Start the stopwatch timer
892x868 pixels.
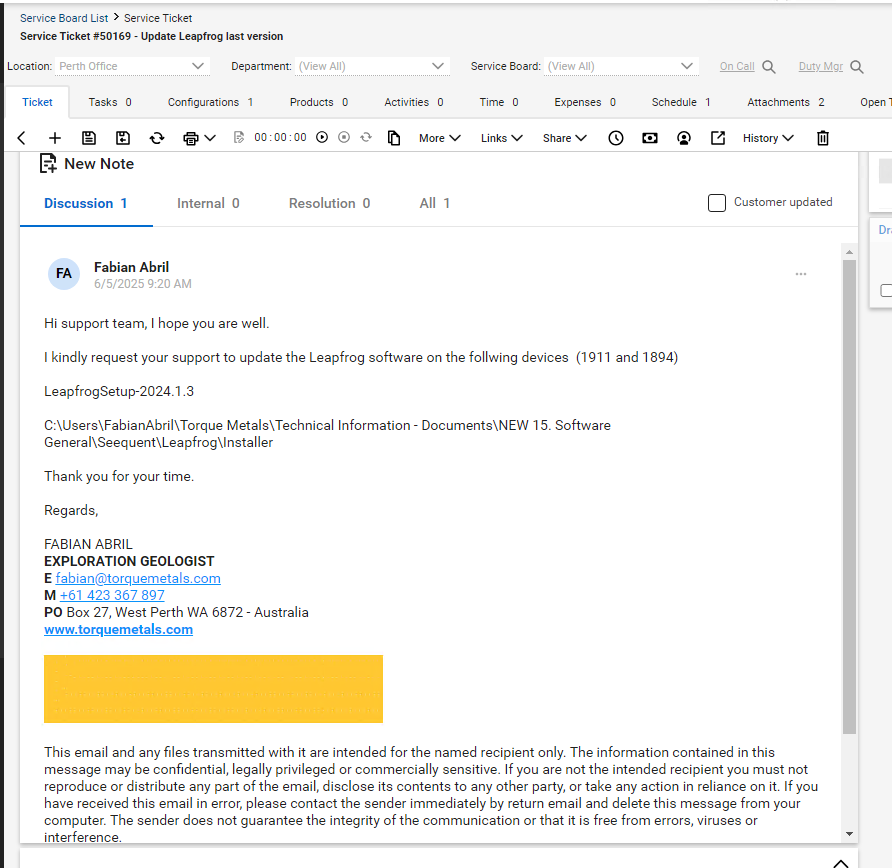click(x=322, y=137)
